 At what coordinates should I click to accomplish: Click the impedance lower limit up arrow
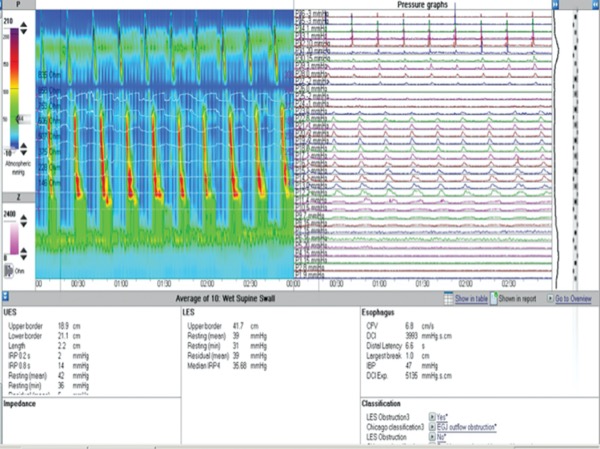pos(24,251)
